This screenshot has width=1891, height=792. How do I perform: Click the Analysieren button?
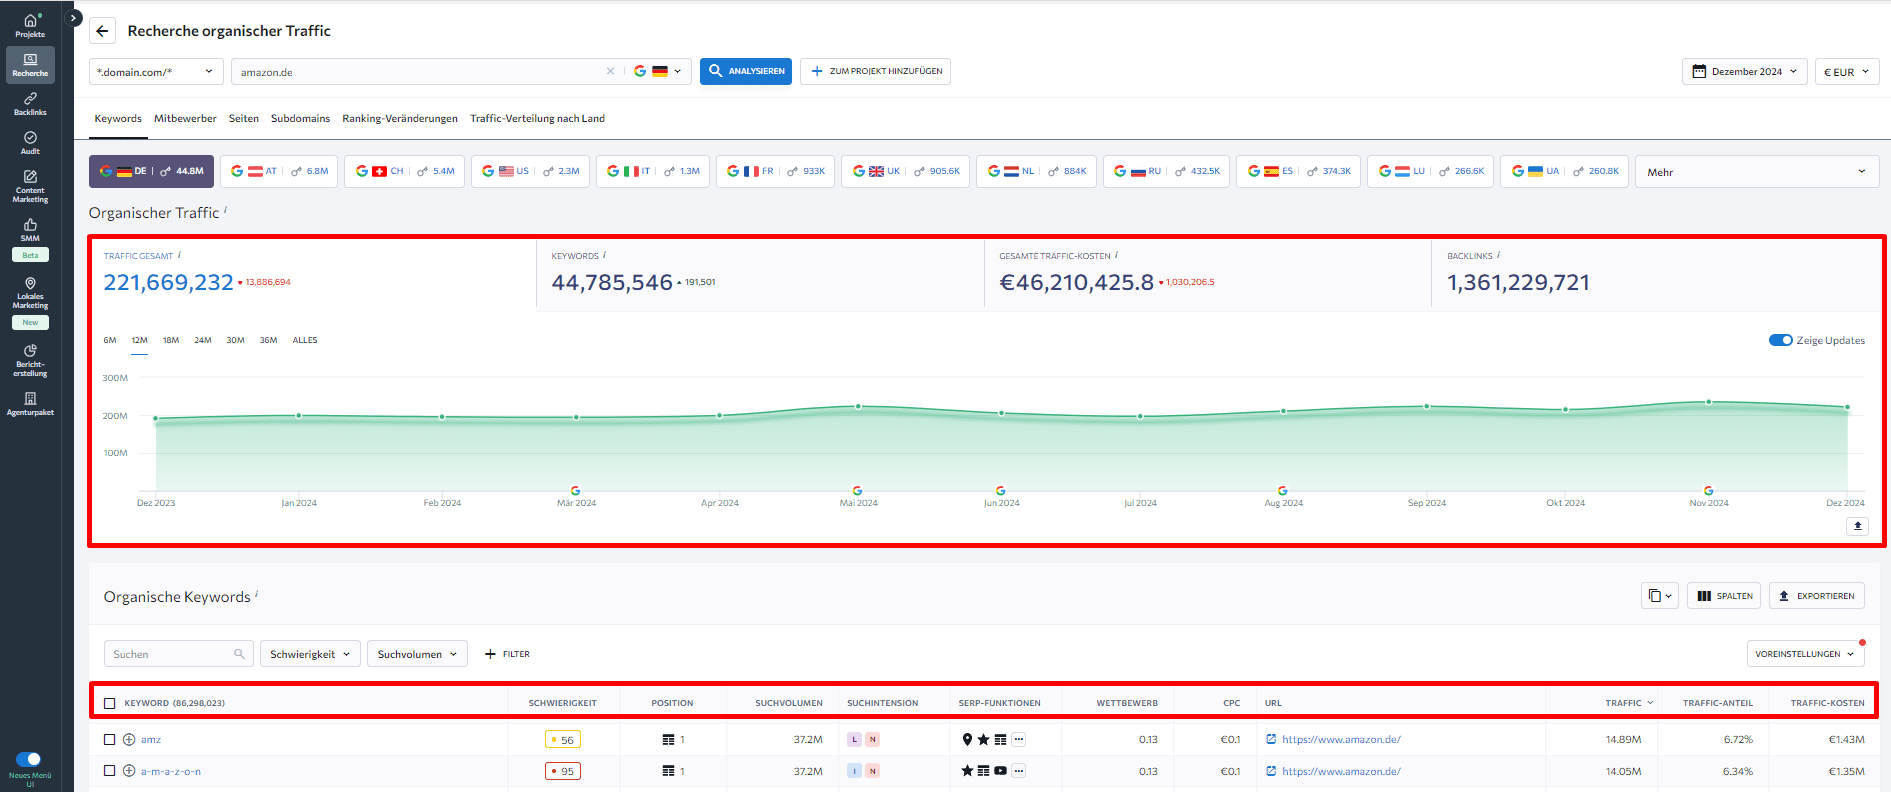pyautogui.click(x=746, y=71)
